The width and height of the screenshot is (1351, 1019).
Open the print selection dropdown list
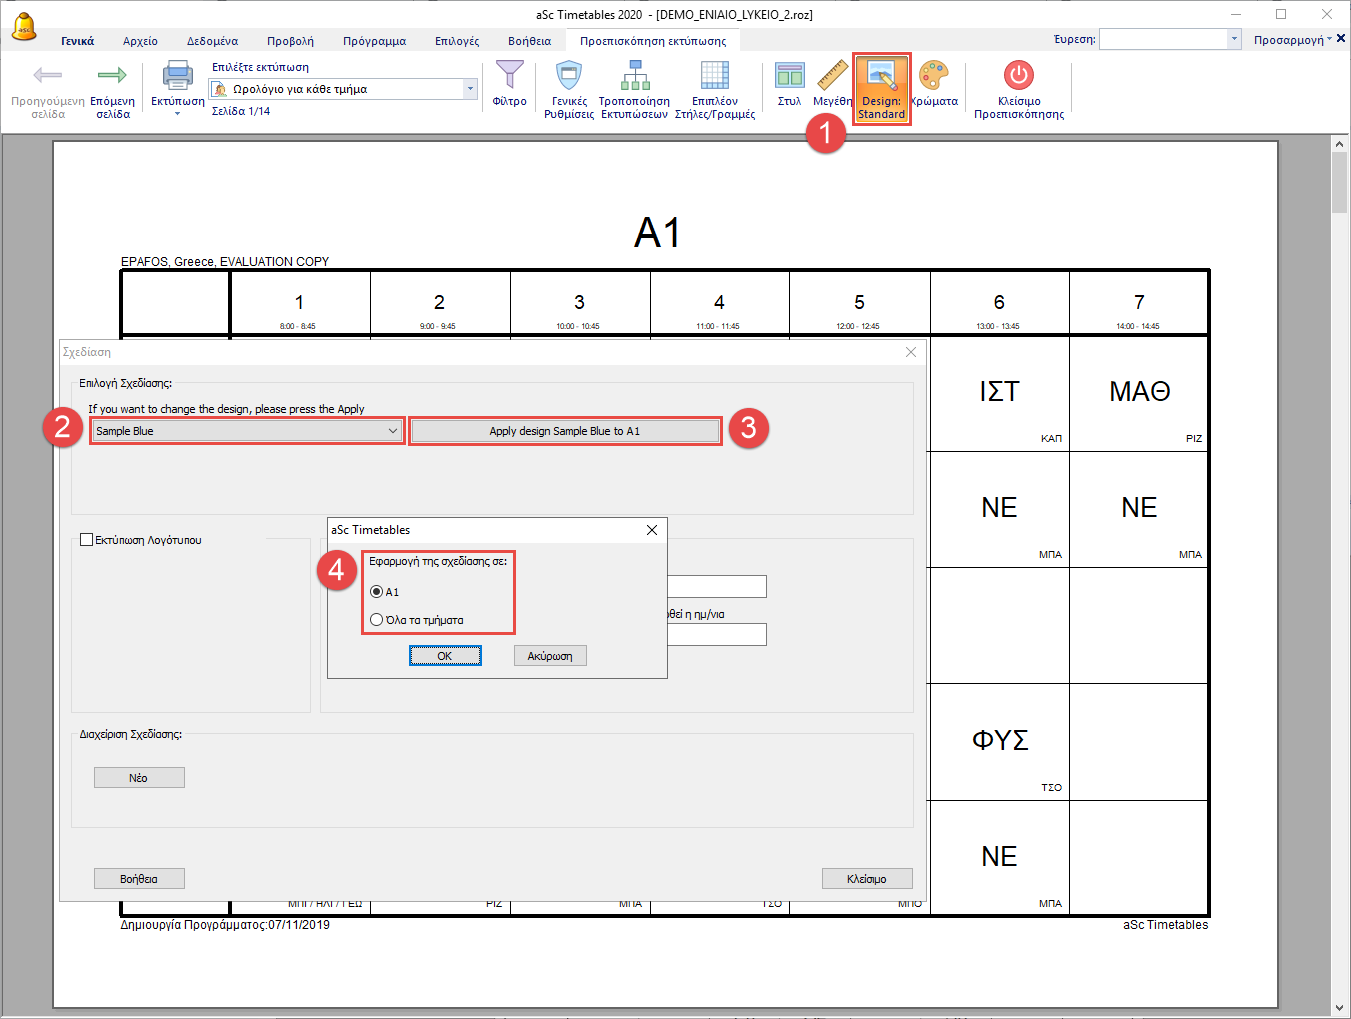[470, 89]
